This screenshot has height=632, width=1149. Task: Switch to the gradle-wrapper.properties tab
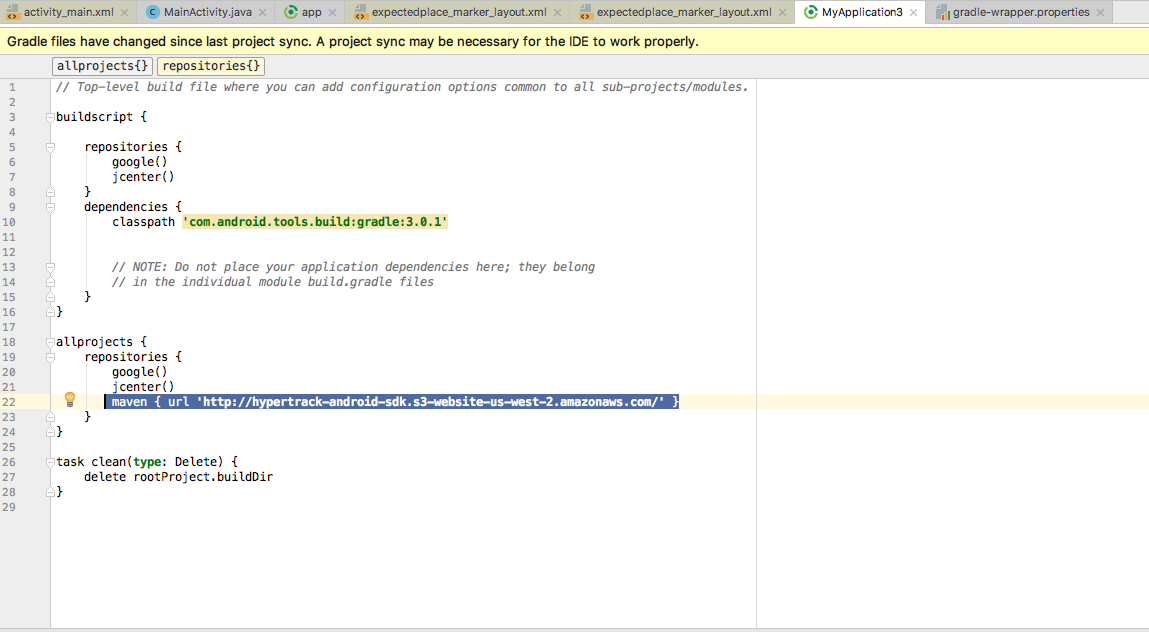coord(1017,13)
